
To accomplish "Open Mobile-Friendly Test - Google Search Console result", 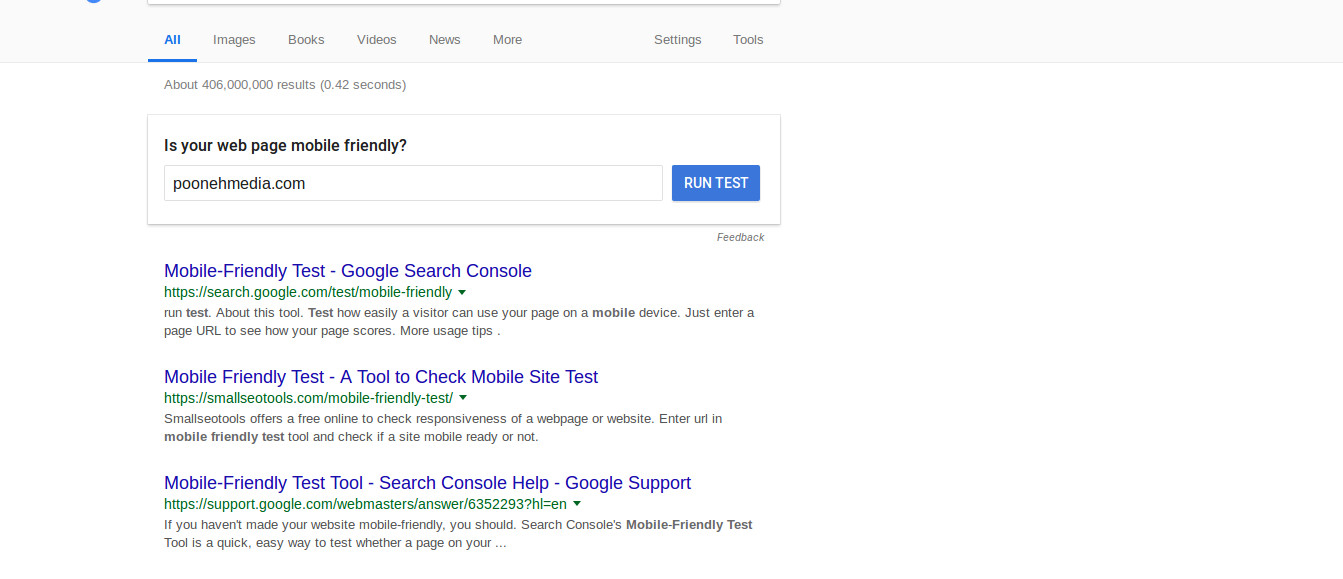I will coord(348,271).
